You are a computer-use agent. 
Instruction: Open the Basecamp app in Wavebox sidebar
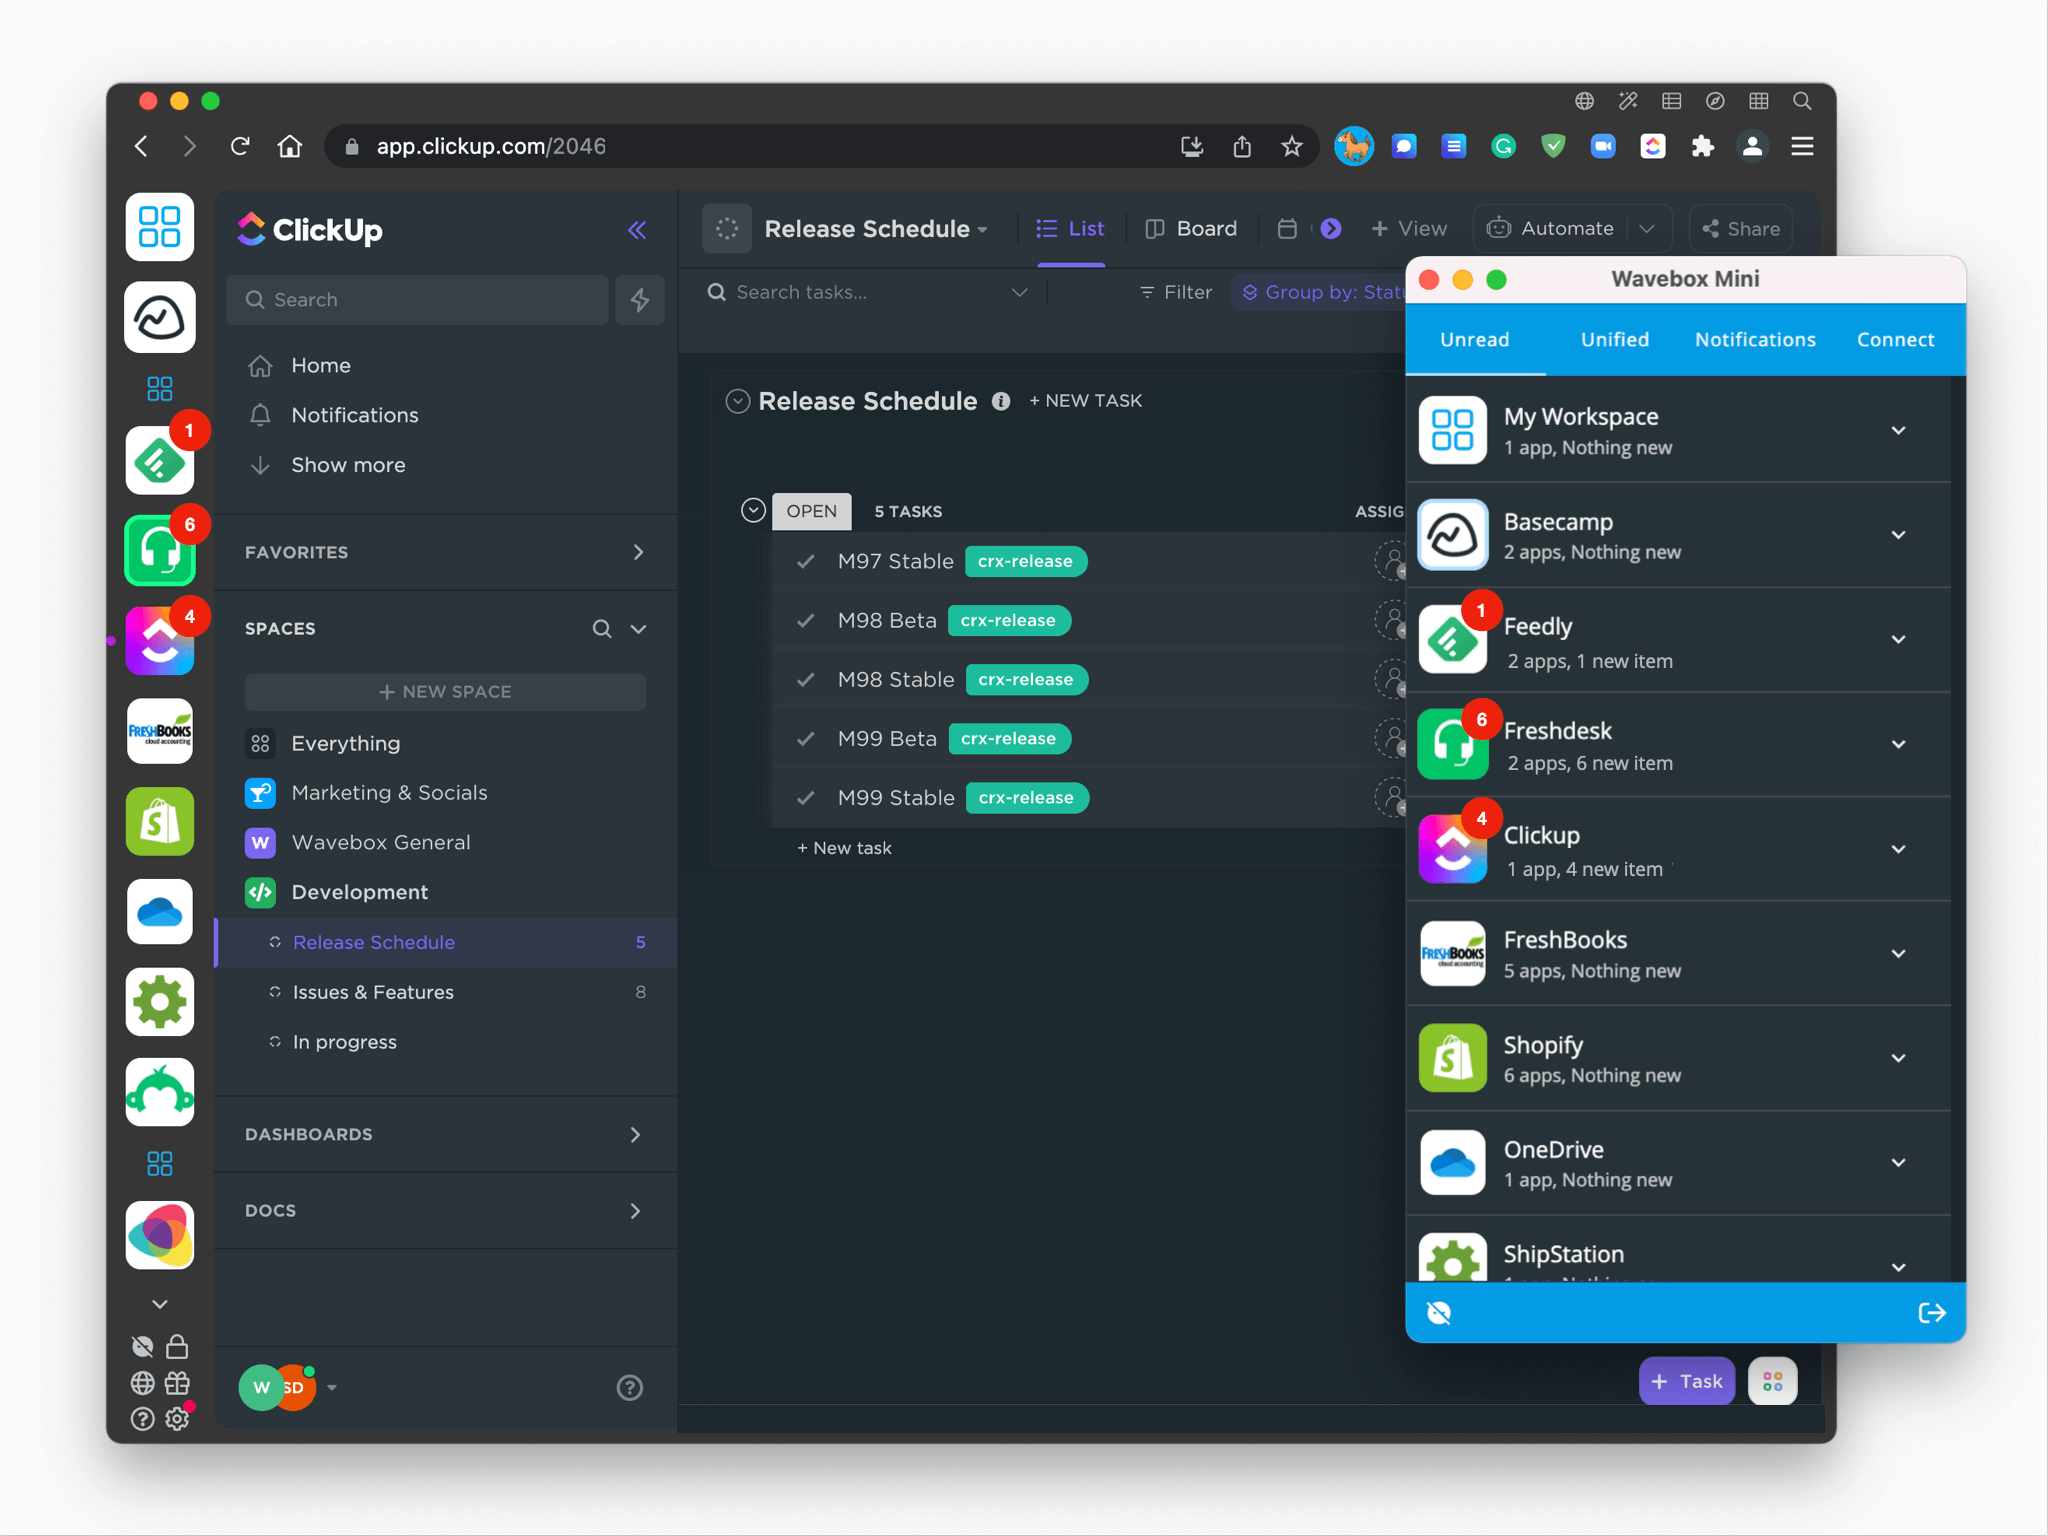pos(160,318)
